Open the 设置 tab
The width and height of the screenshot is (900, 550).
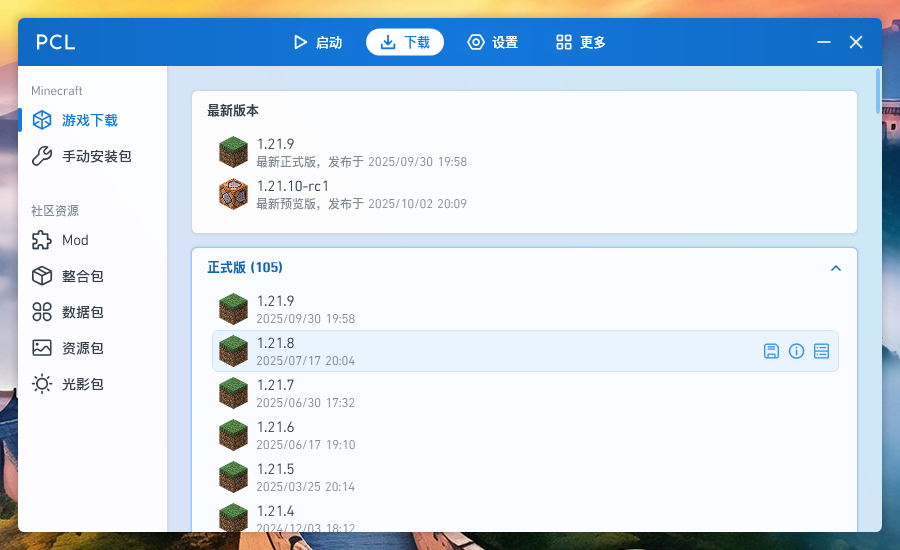[493, 42]
